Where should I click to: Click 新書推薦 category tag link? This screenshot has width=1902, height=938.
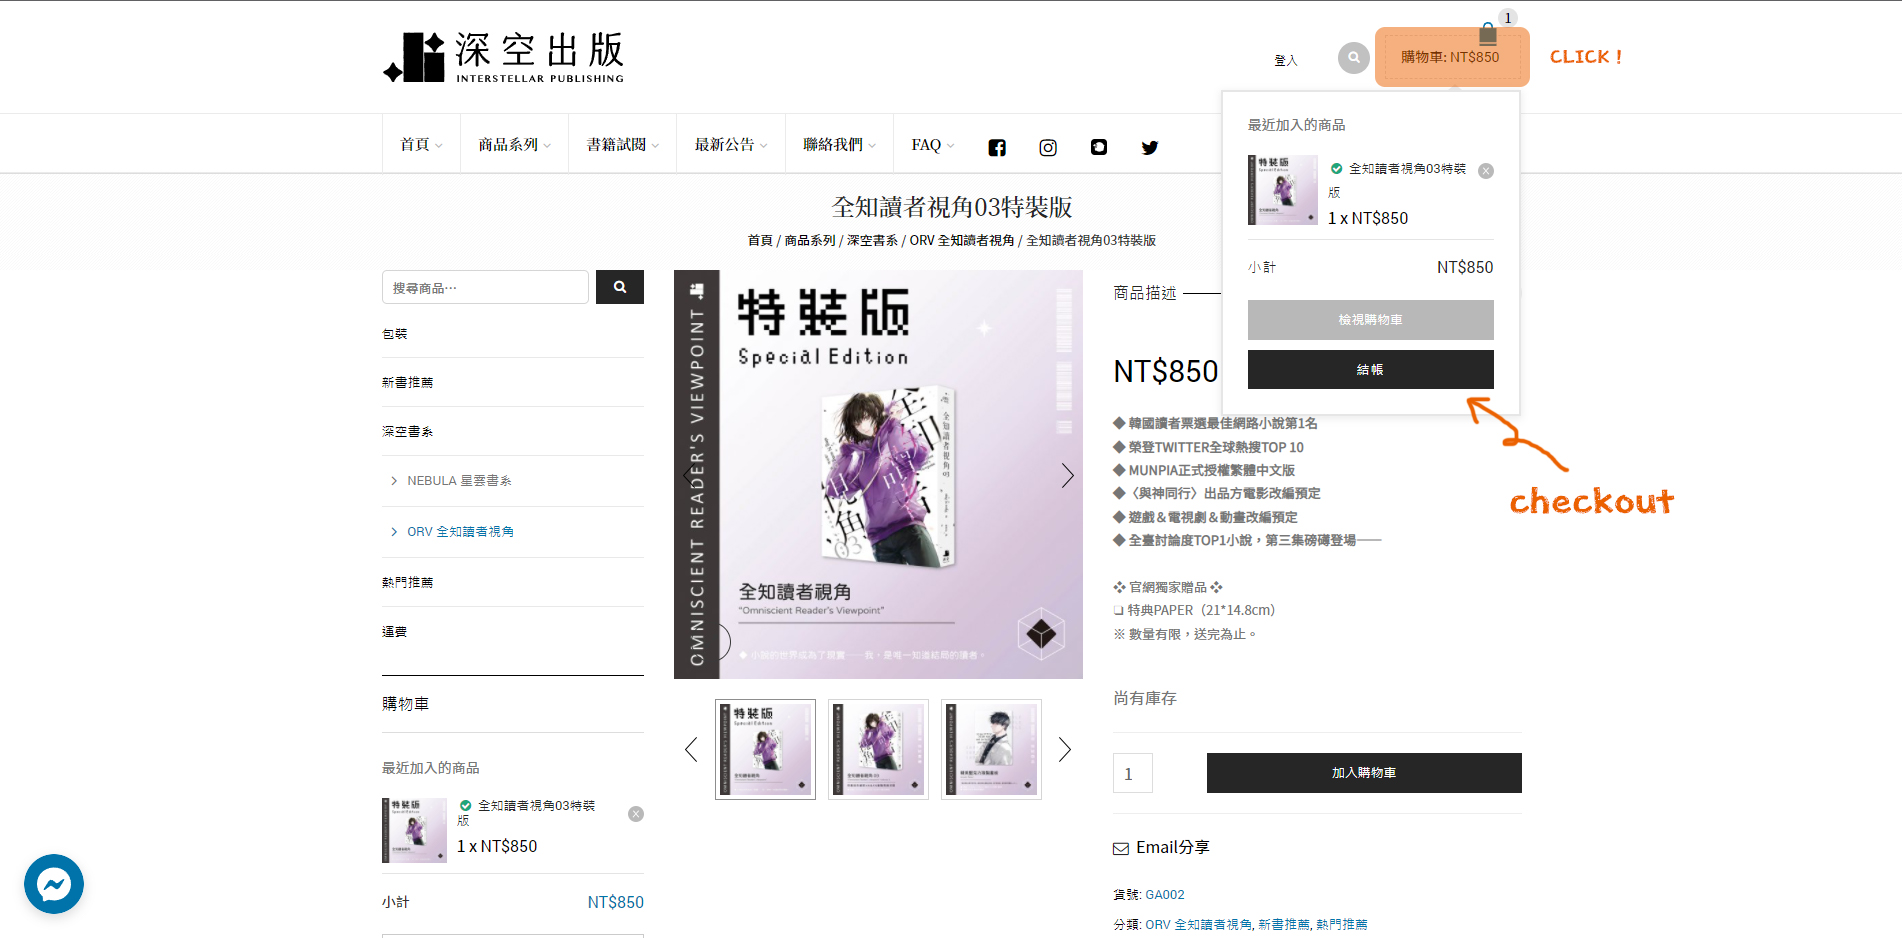1284,925
